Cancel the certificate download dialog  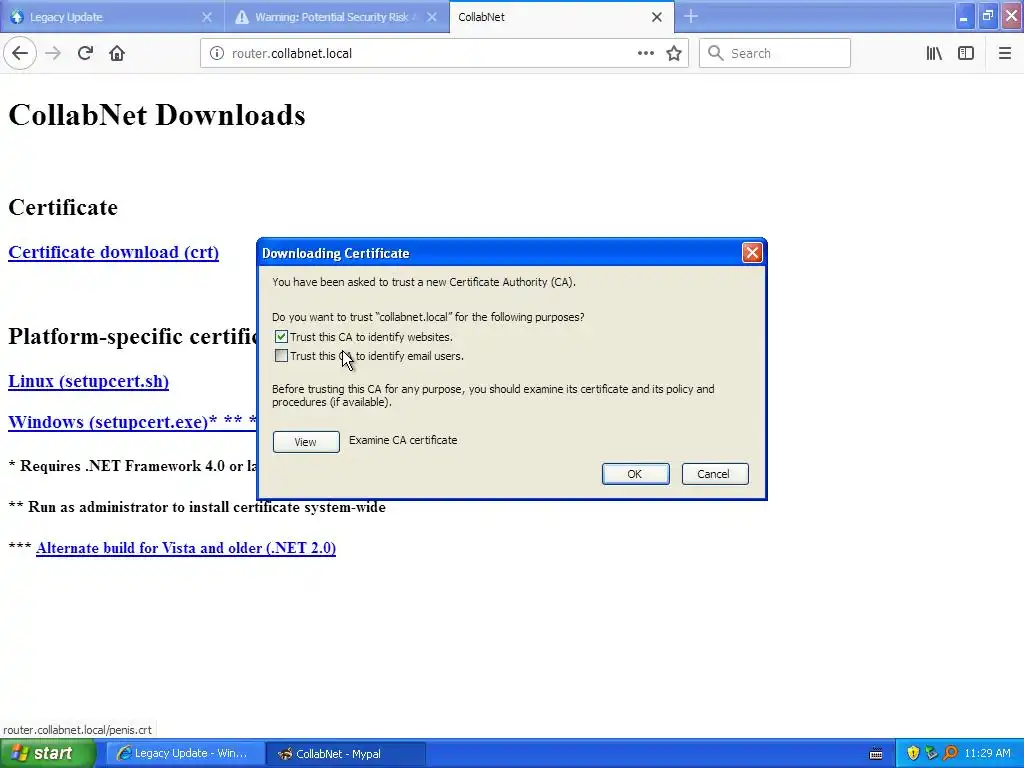(714, 474)
